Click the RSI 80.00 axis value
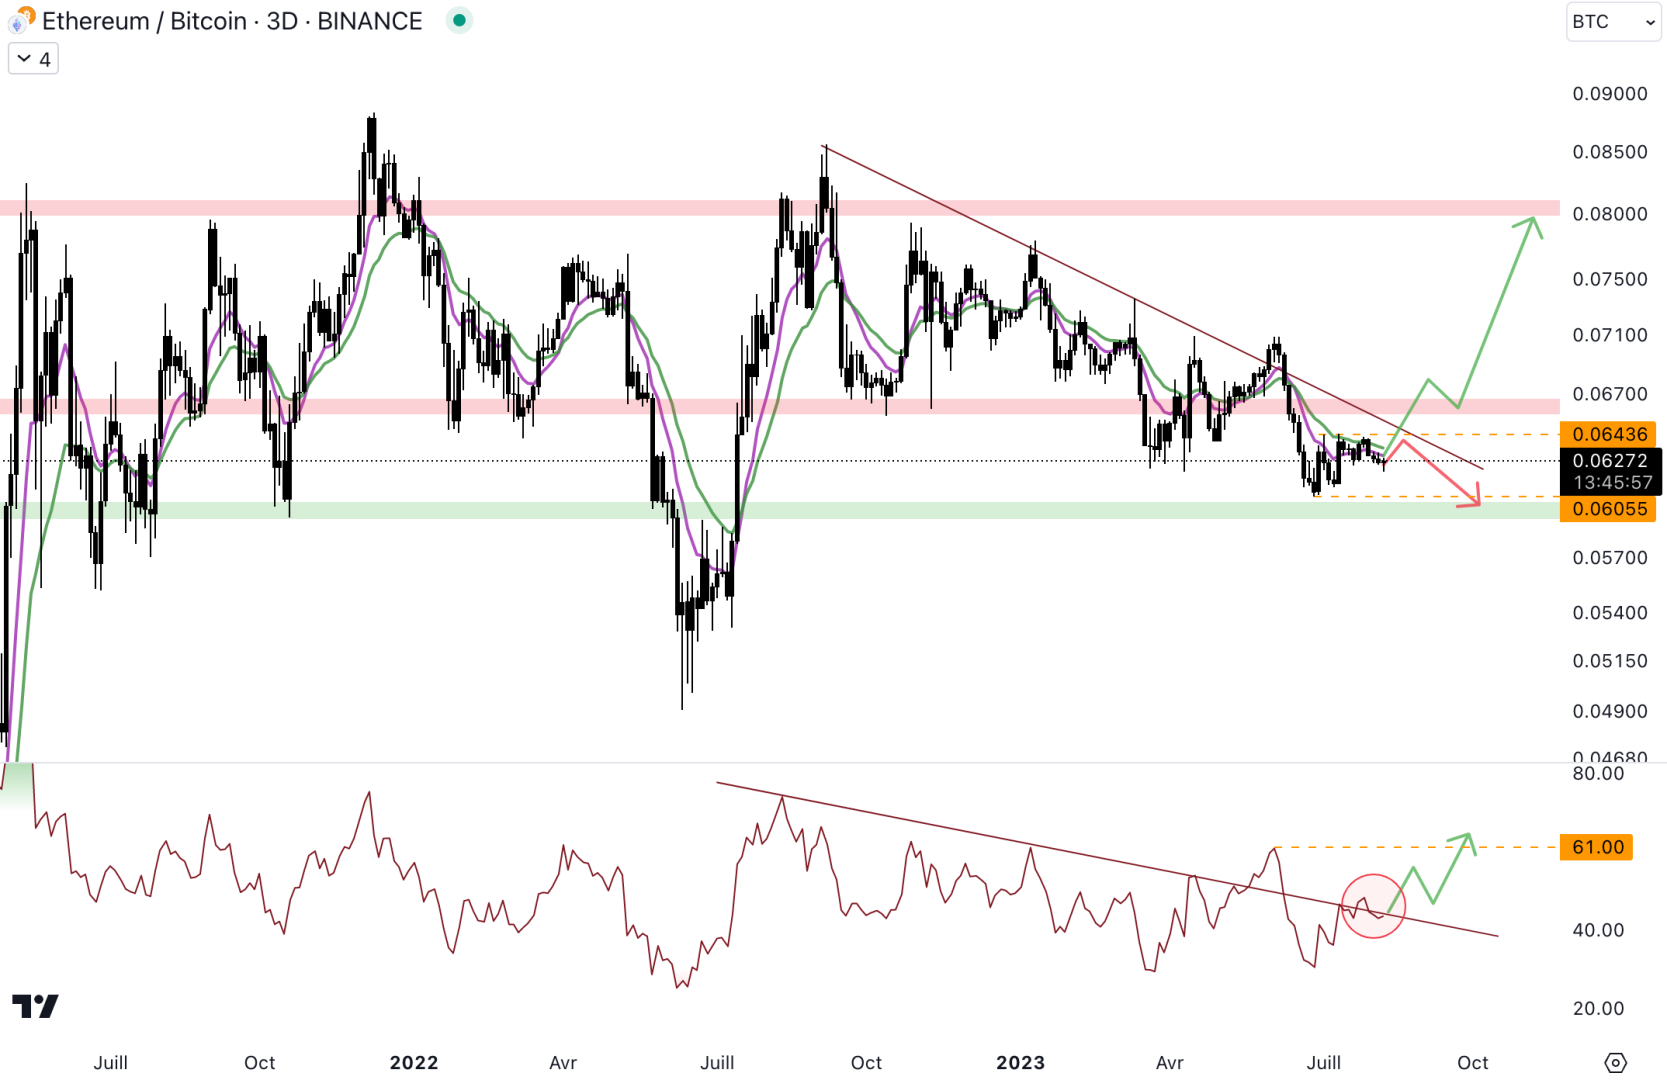Viewport: 1667px width, 1080px height. click(1598, 773)
